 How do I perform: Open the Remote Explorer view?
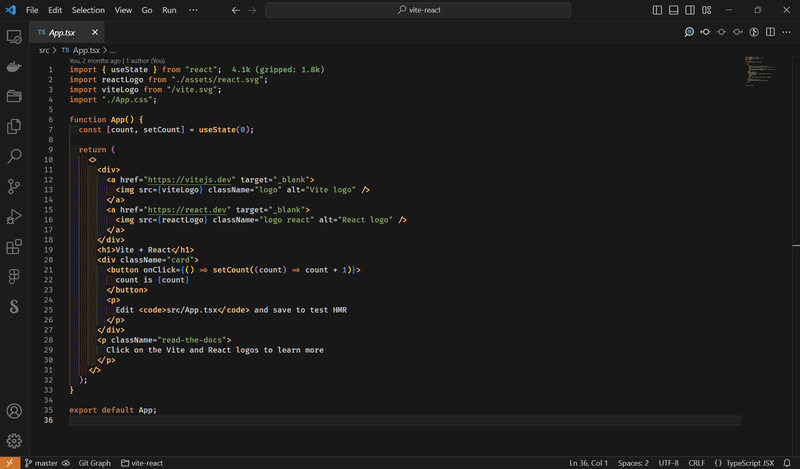click(14, 37)
